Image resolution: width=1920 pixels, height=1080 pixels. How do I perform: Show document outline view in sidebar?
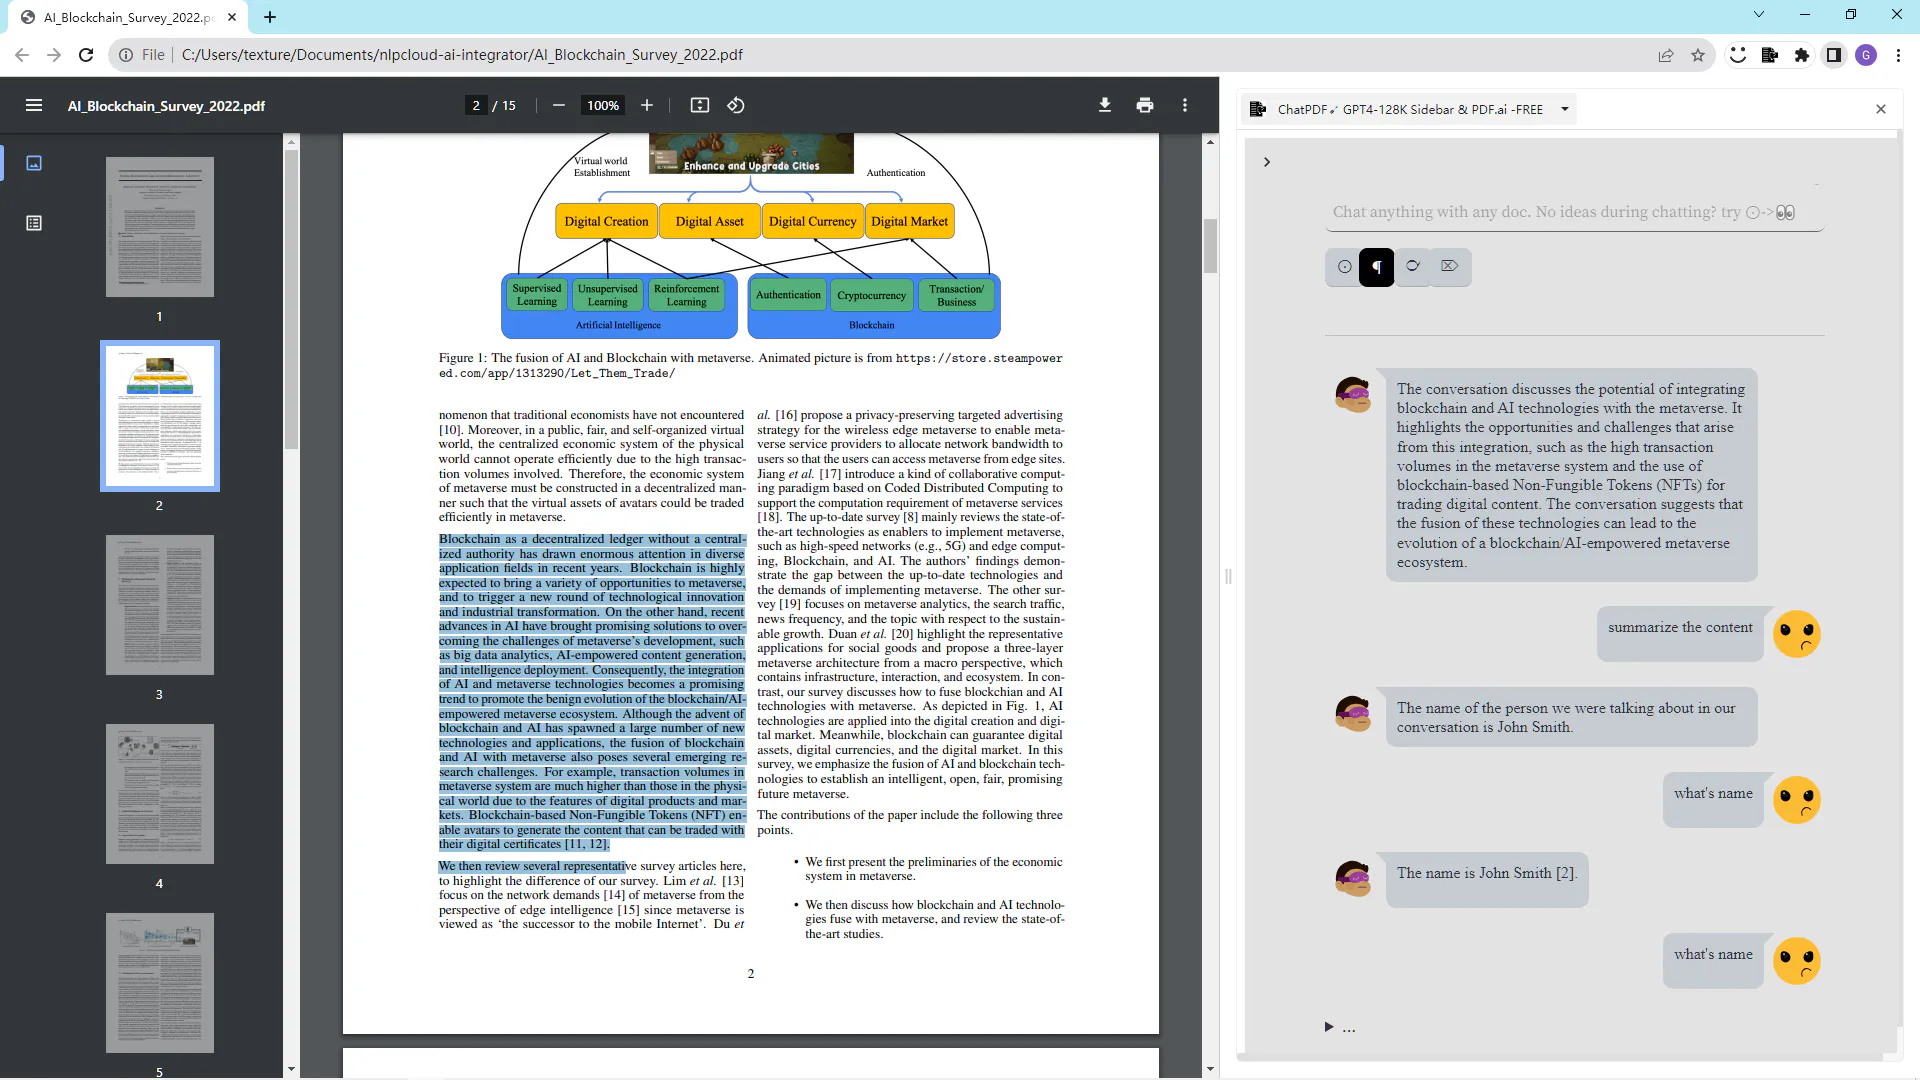[x=34, y=223]
